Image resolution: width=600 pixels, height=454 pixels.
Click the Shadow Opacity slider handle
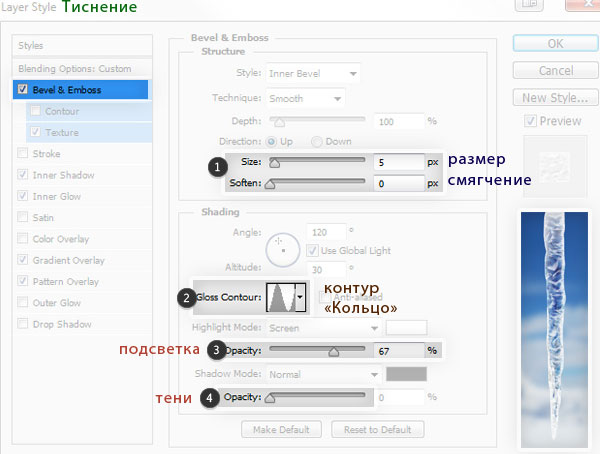click(x=270, y=398)
